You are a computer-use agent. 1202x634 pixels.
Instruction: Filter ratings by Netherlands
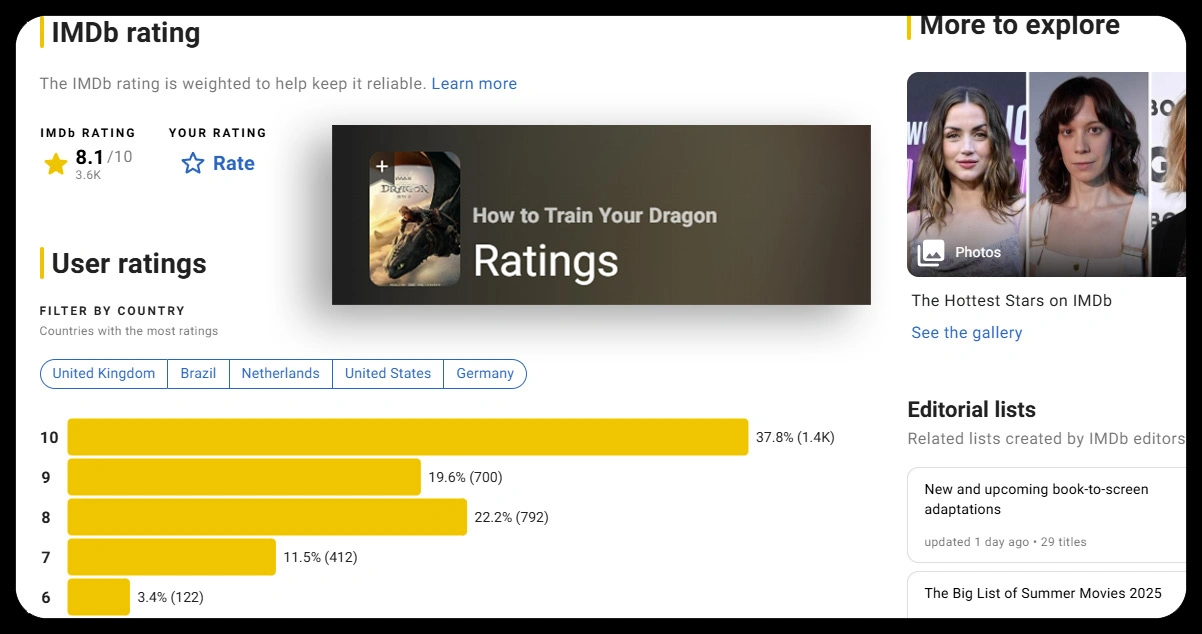coord(281,374)
